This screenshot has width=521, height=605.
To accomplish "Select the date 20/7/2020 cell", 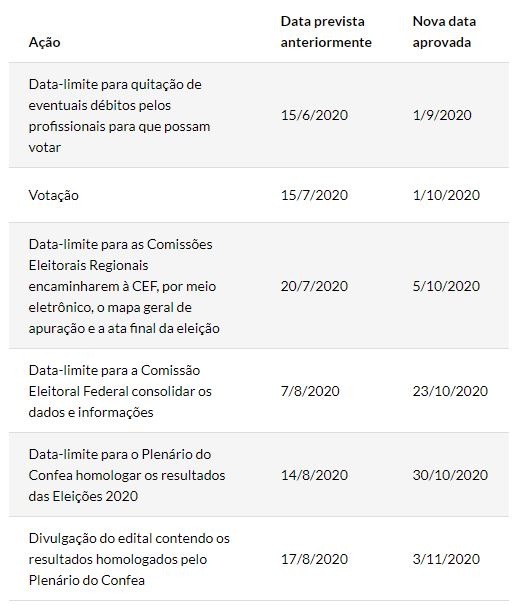I will pos(314,286).
